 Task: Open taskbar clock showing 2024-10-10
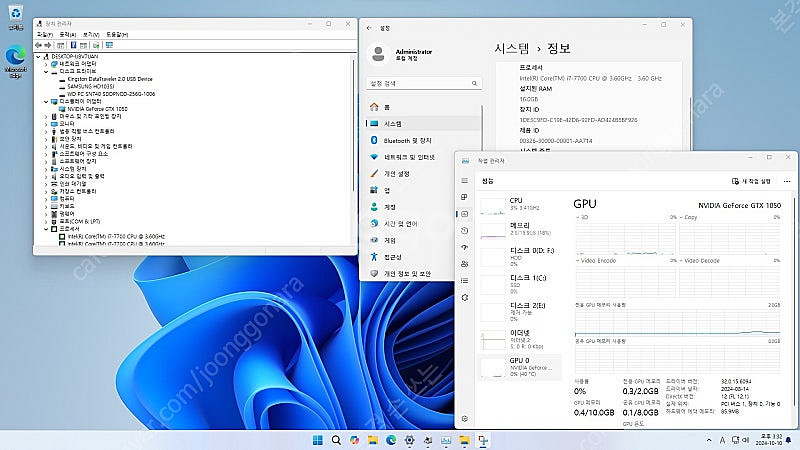click(x=768, y=440)
